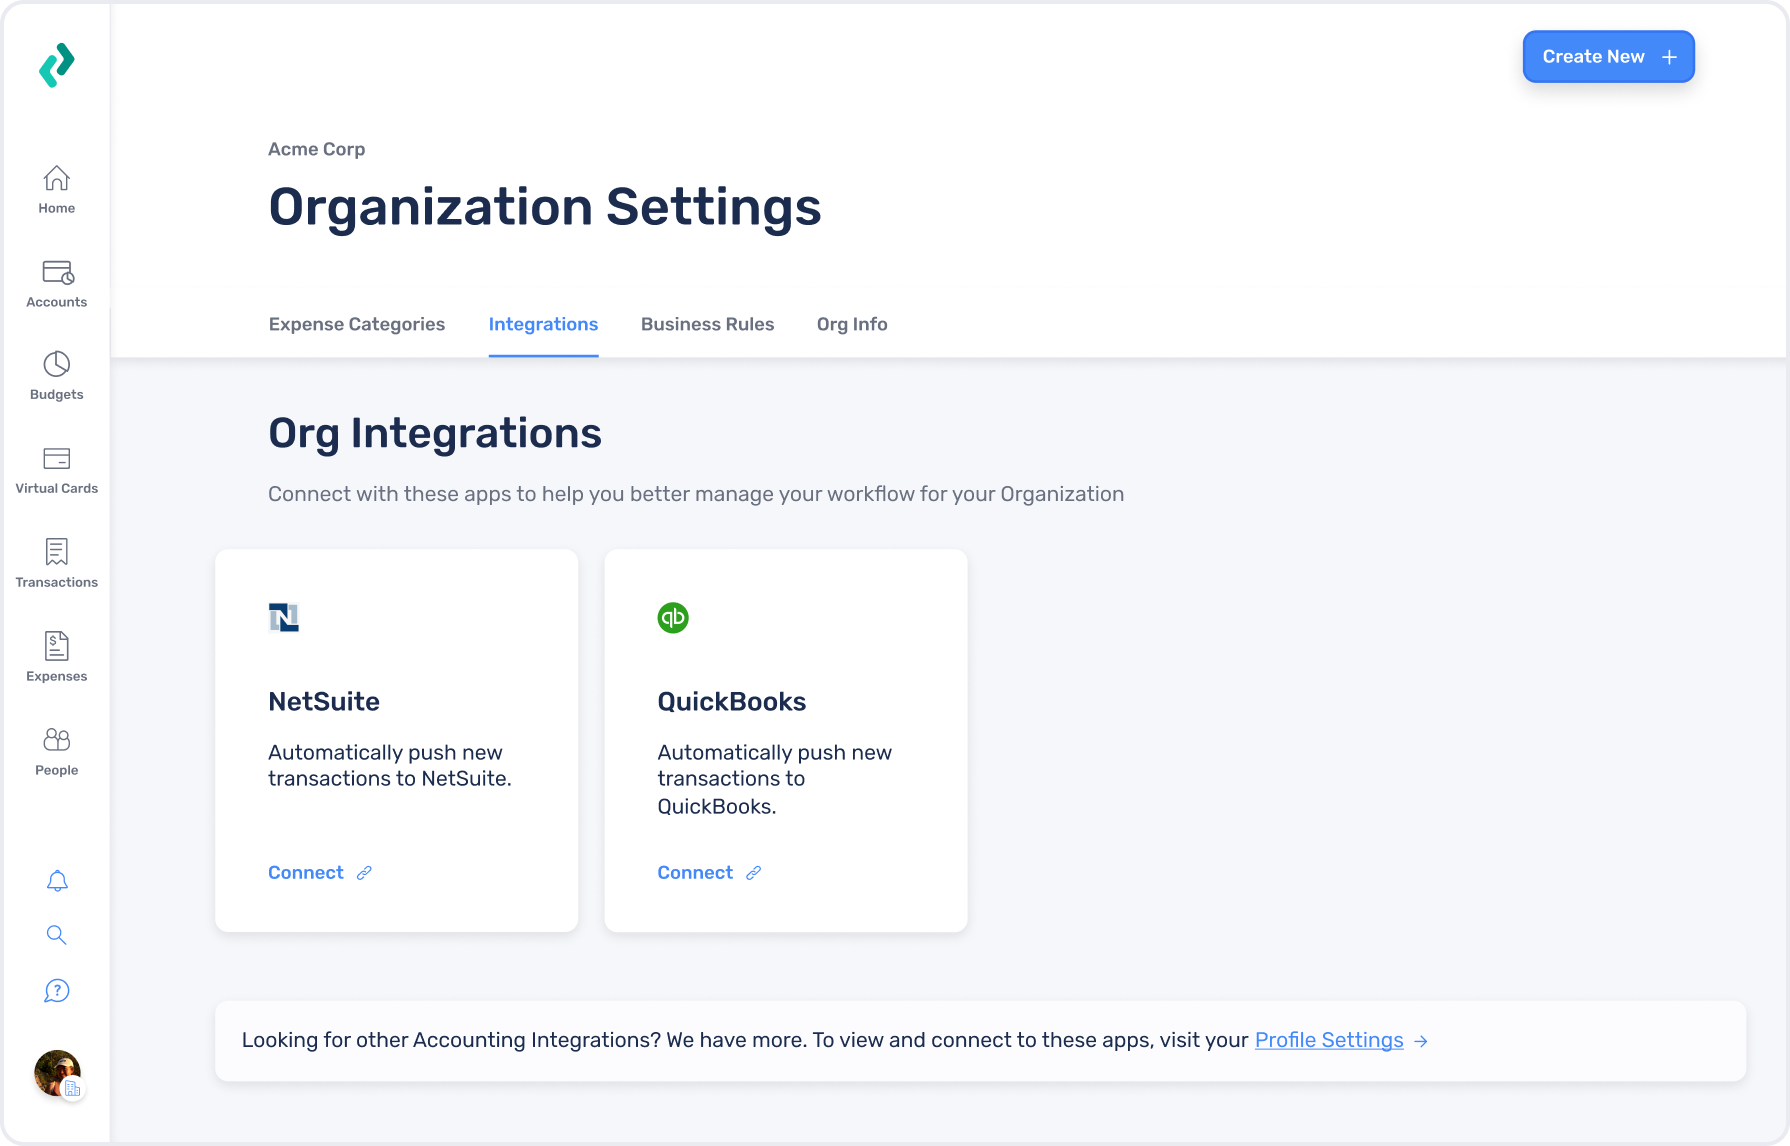1790x1146 pixels.
Task: Open the Transactions panel
Action: [x=56, y=563]
